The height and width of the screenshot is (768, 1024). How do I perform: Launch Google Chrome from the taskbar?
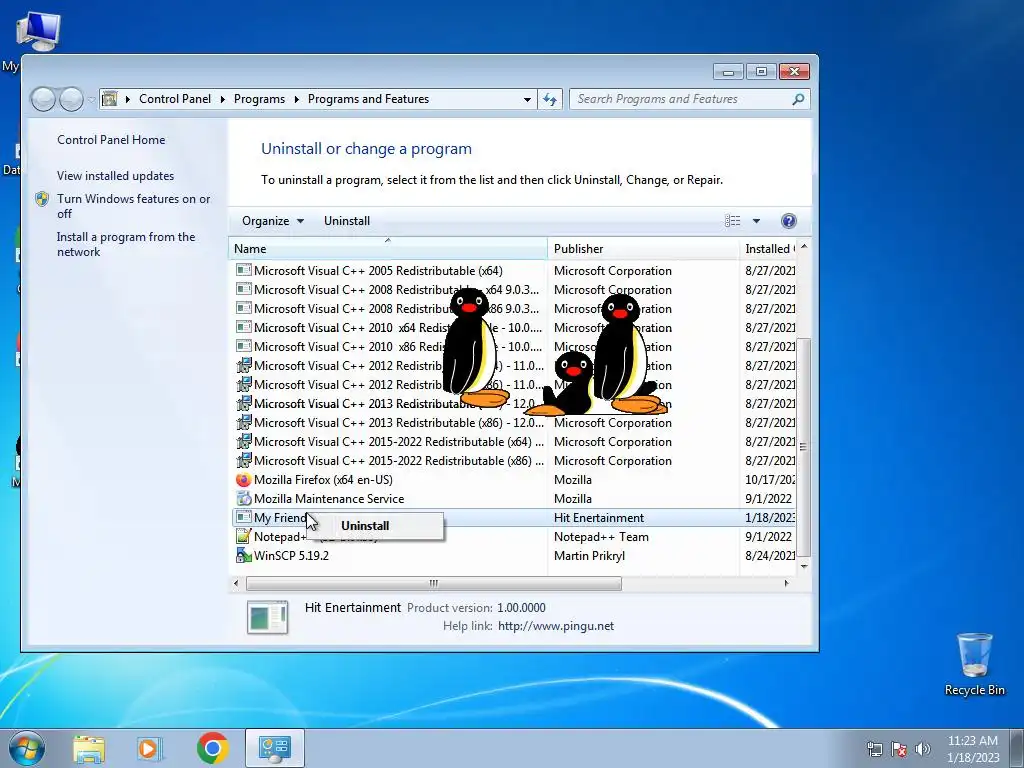click(212, 748)
